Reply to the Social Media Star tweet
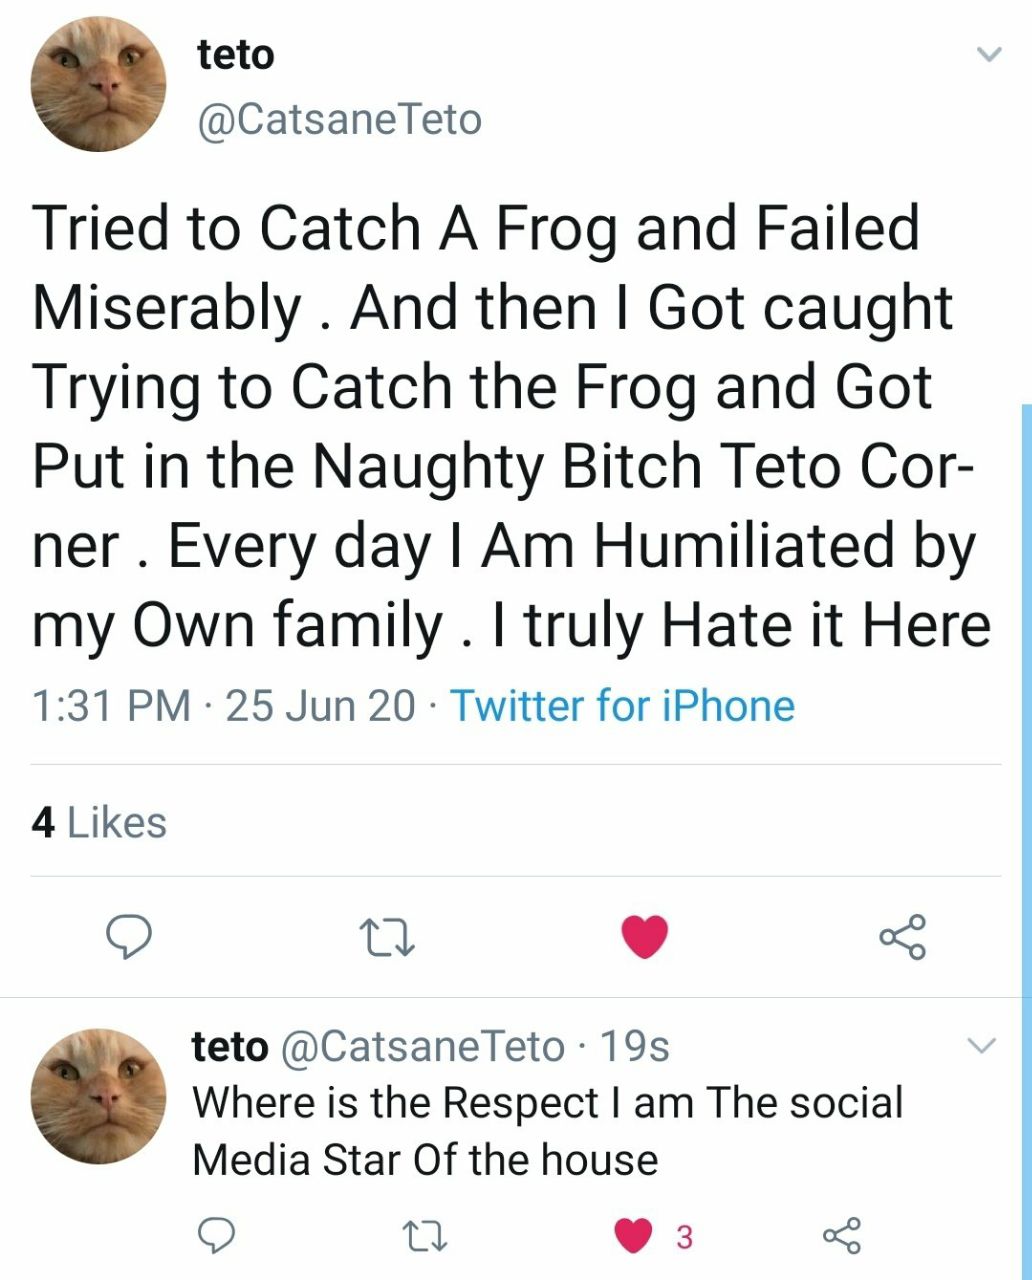Viewport: 1032px width, 1280px height. pos(214,1237)
